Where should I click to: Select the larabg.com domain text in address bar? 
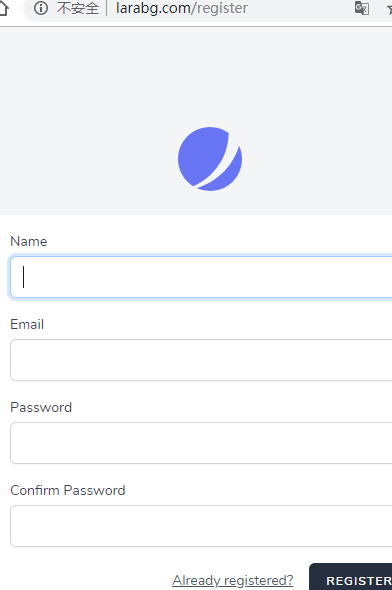[x=153, y=8]
